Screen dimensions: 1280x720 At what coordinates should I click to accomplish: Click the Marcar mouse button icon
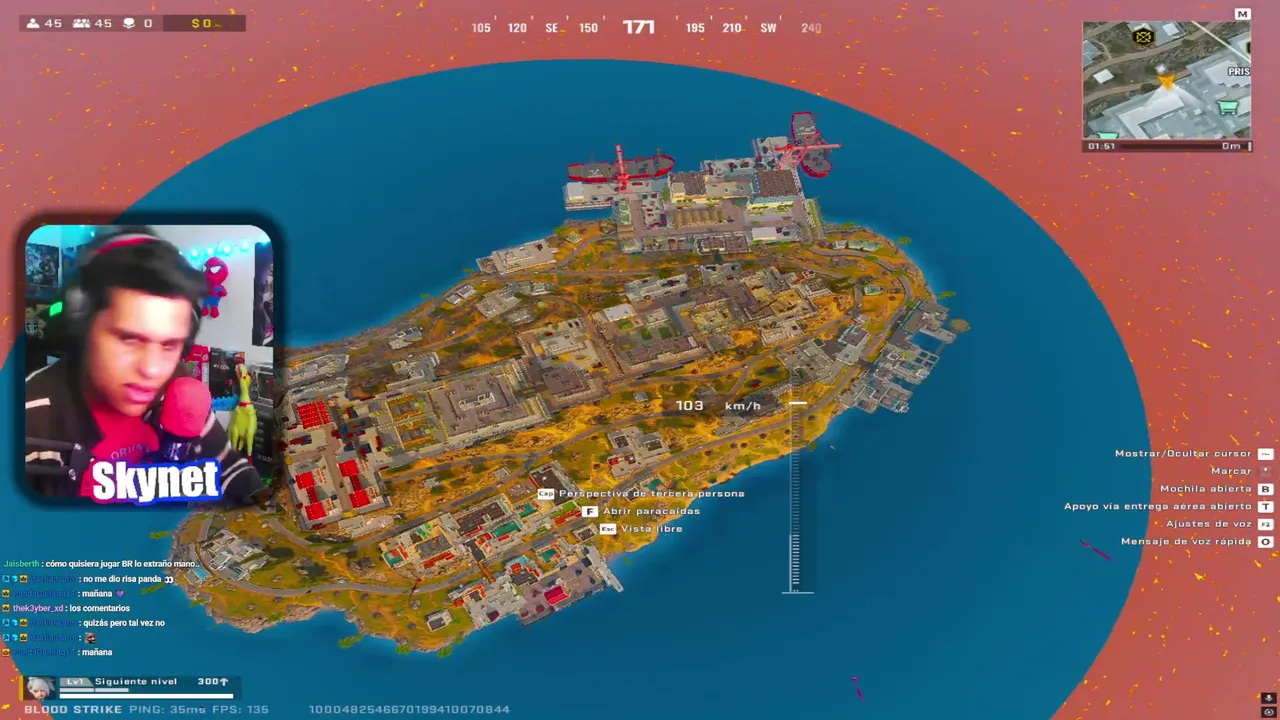click(1266, 471)
